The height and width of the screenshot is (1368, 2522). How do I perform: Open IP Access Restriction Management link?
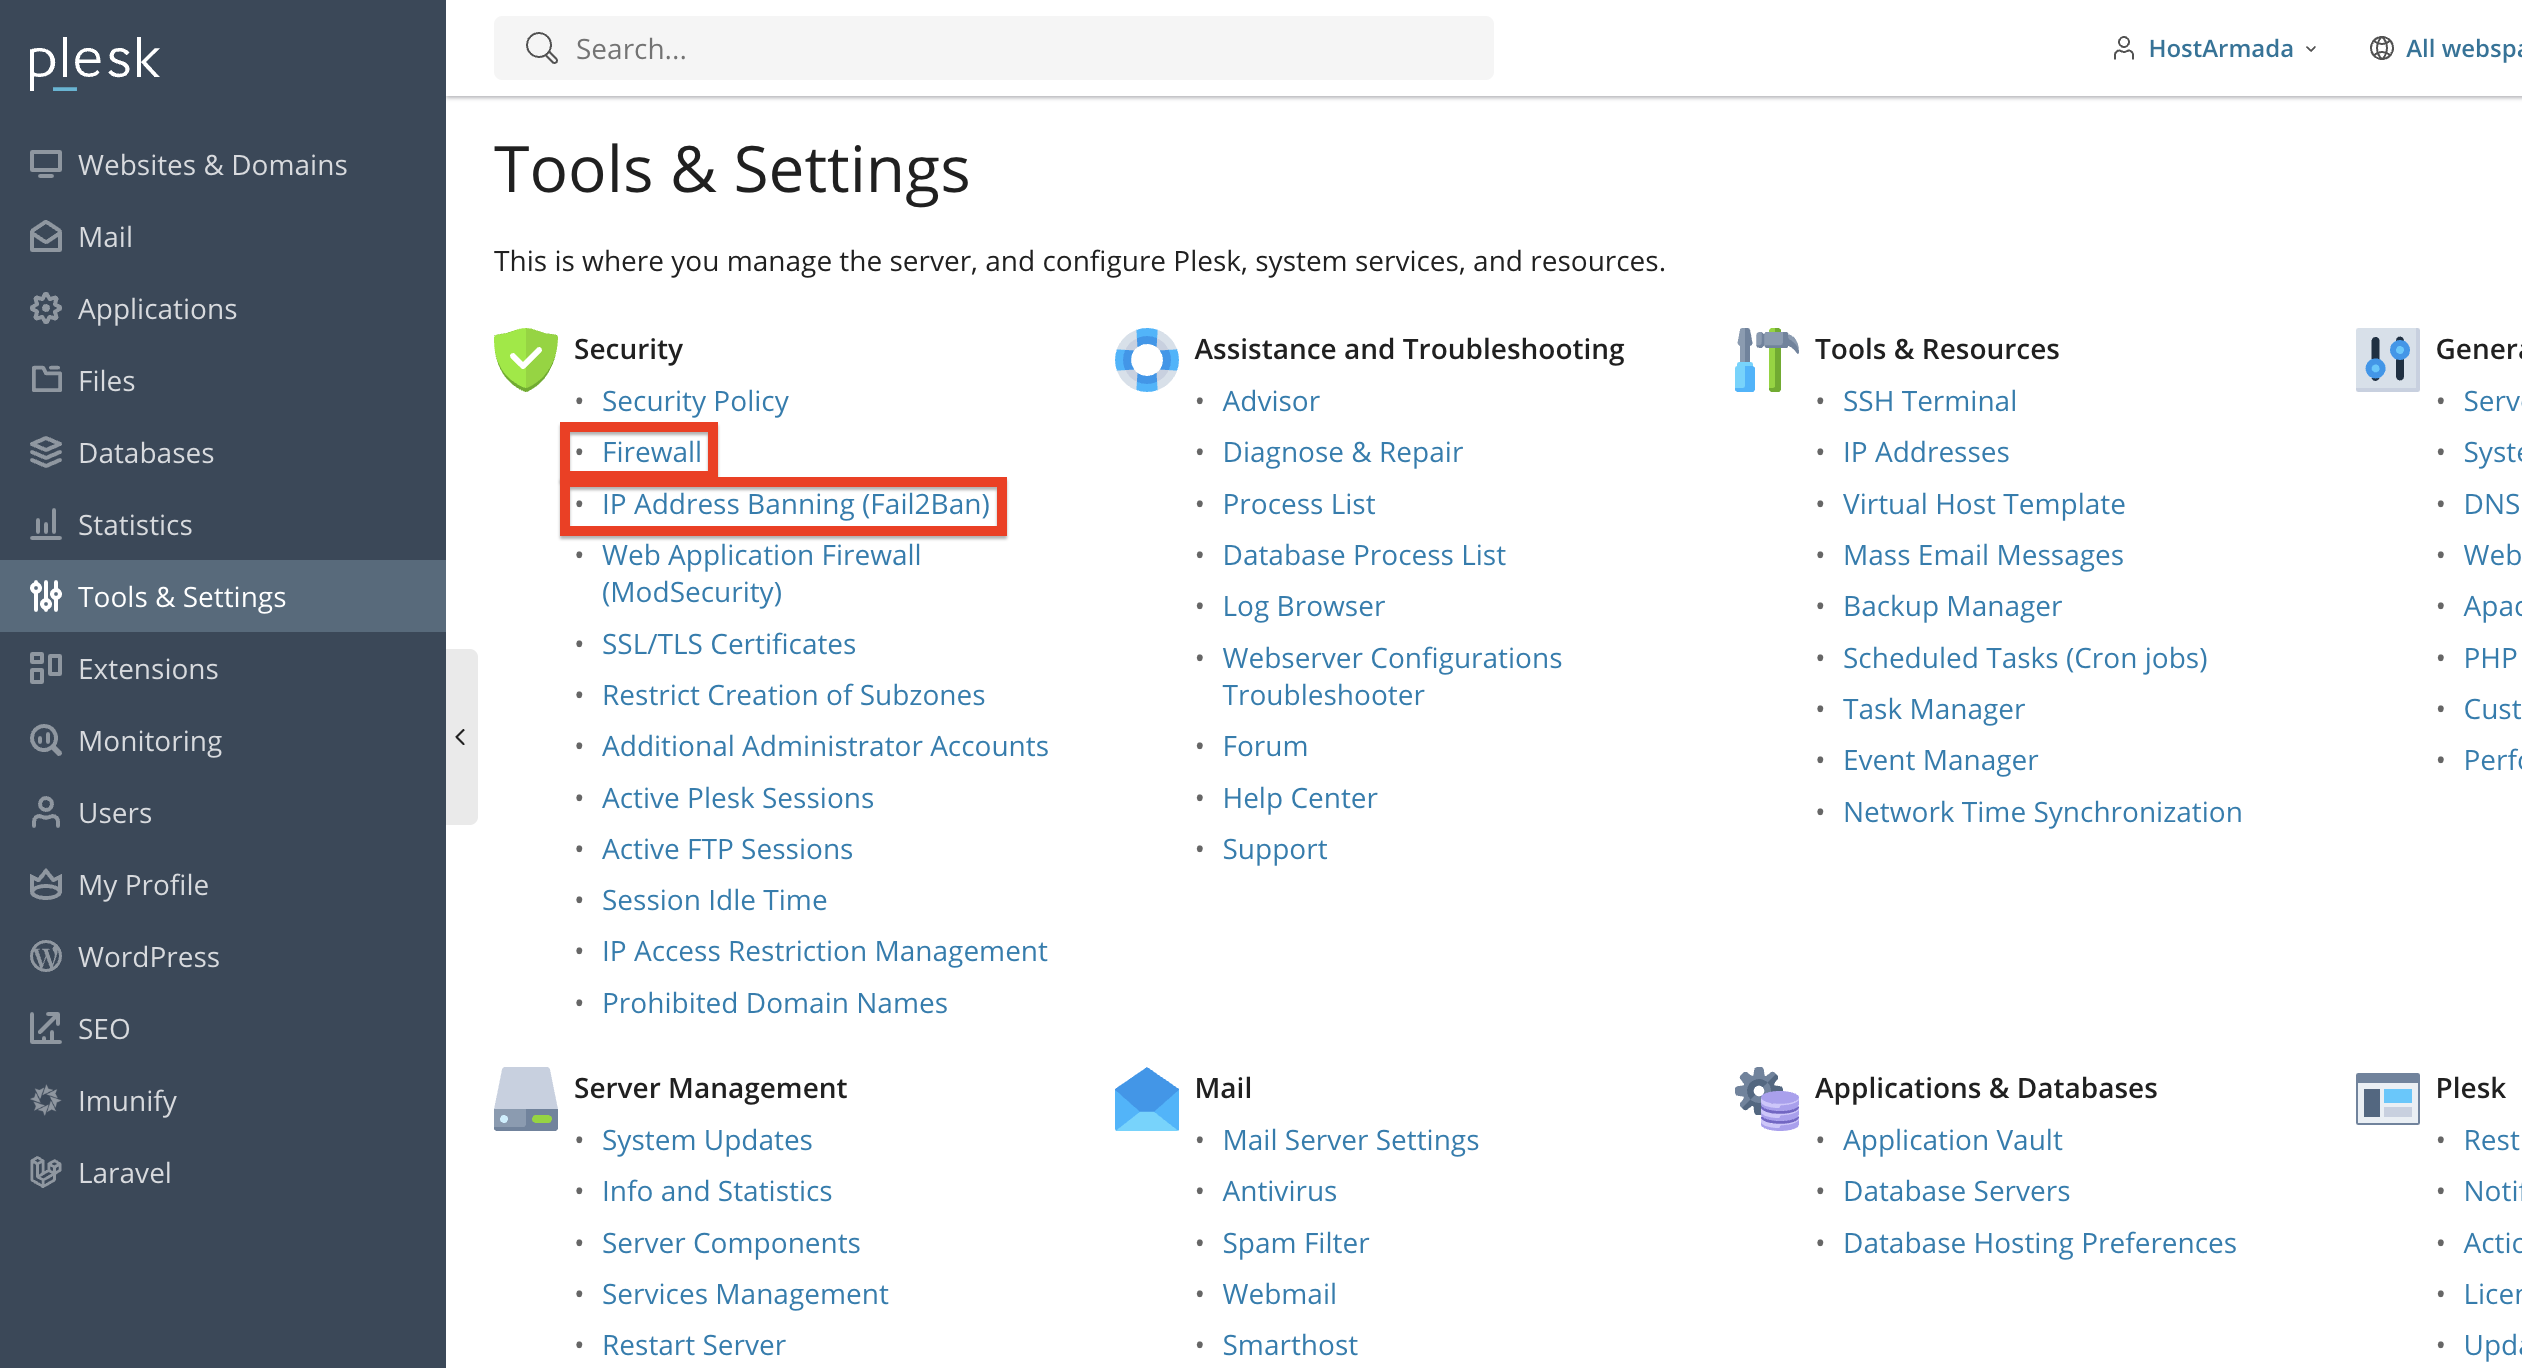pyautogui.click(x=824, y=951)
